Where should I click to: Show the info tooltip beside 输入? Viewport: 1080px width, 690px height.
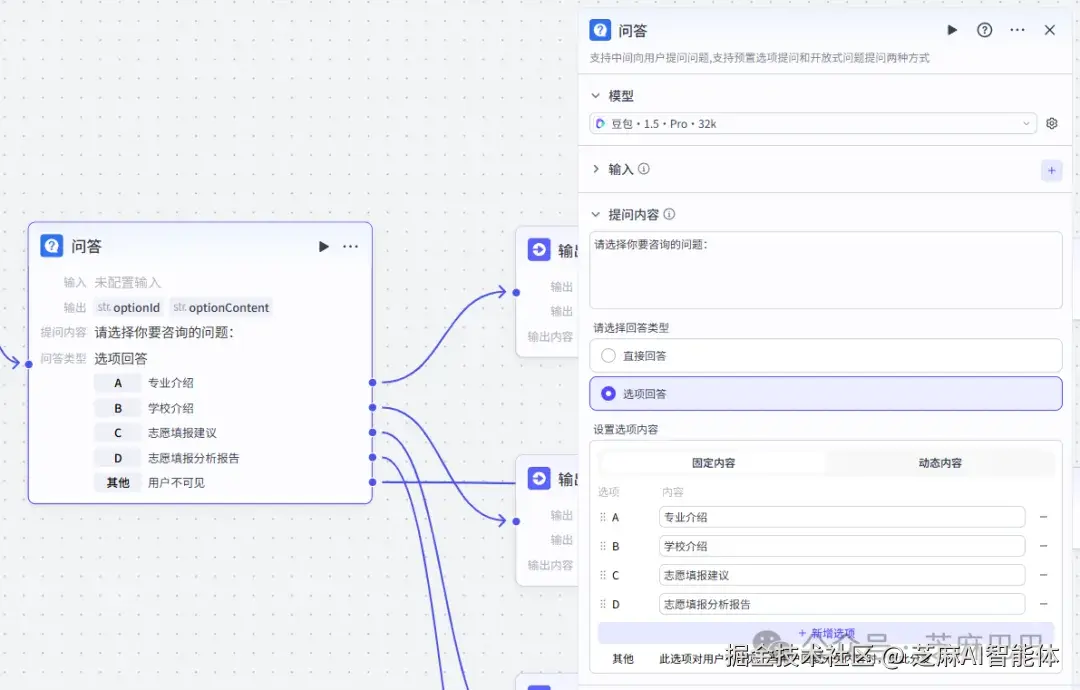643,169
